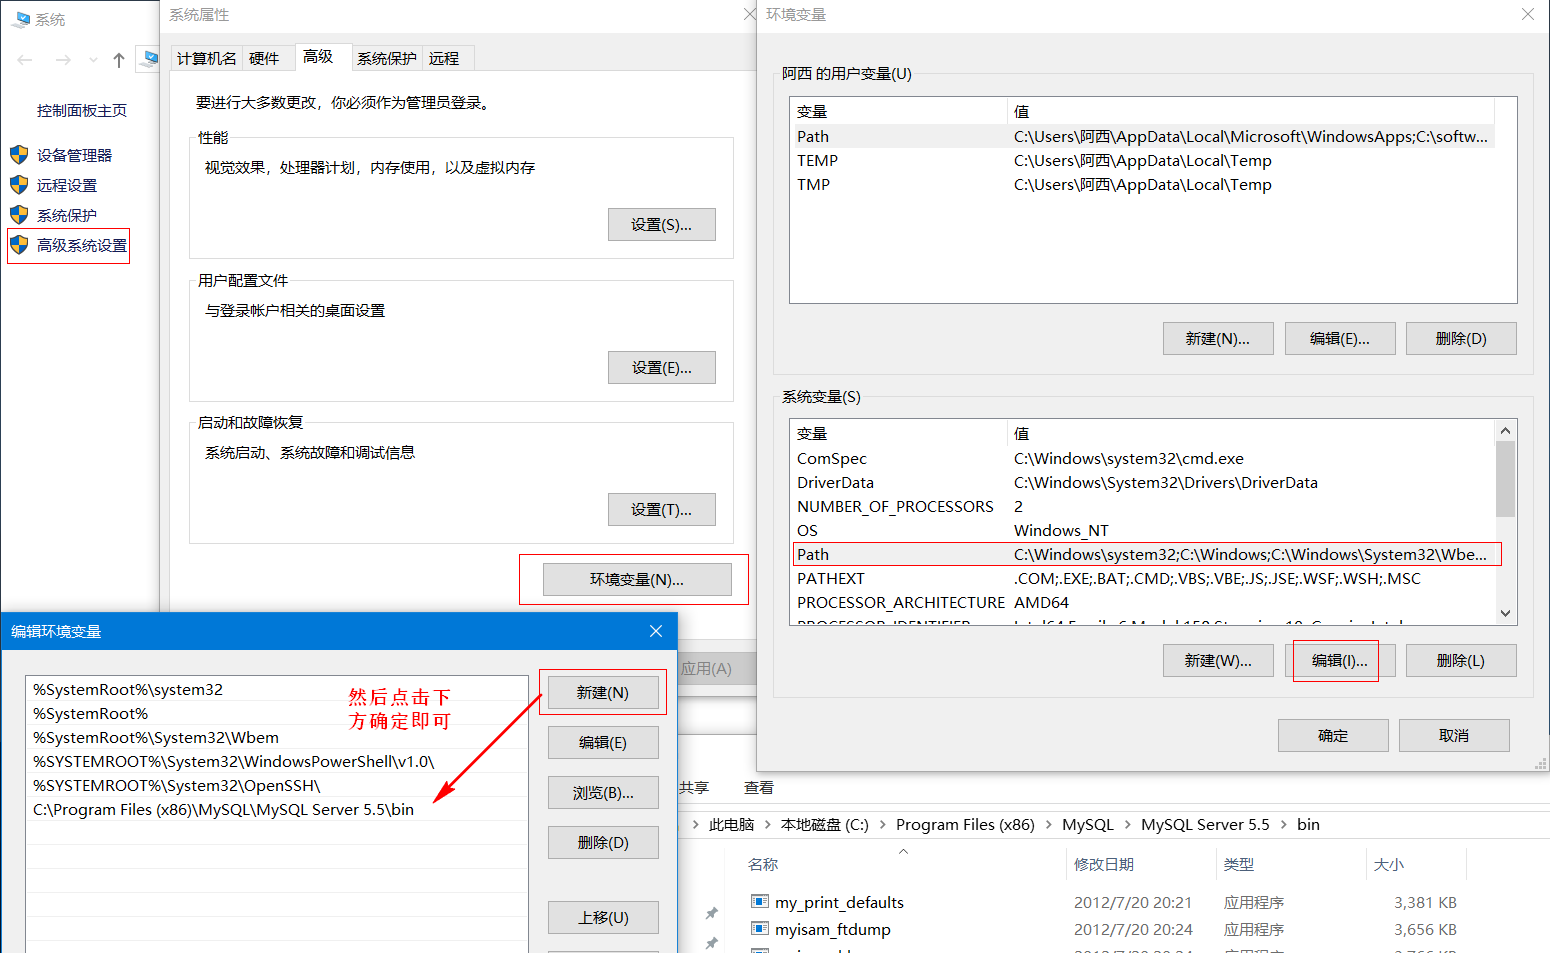The image size is (1550, 953).
Task: Select OpenSSH path entry
Action: (277, 786)
